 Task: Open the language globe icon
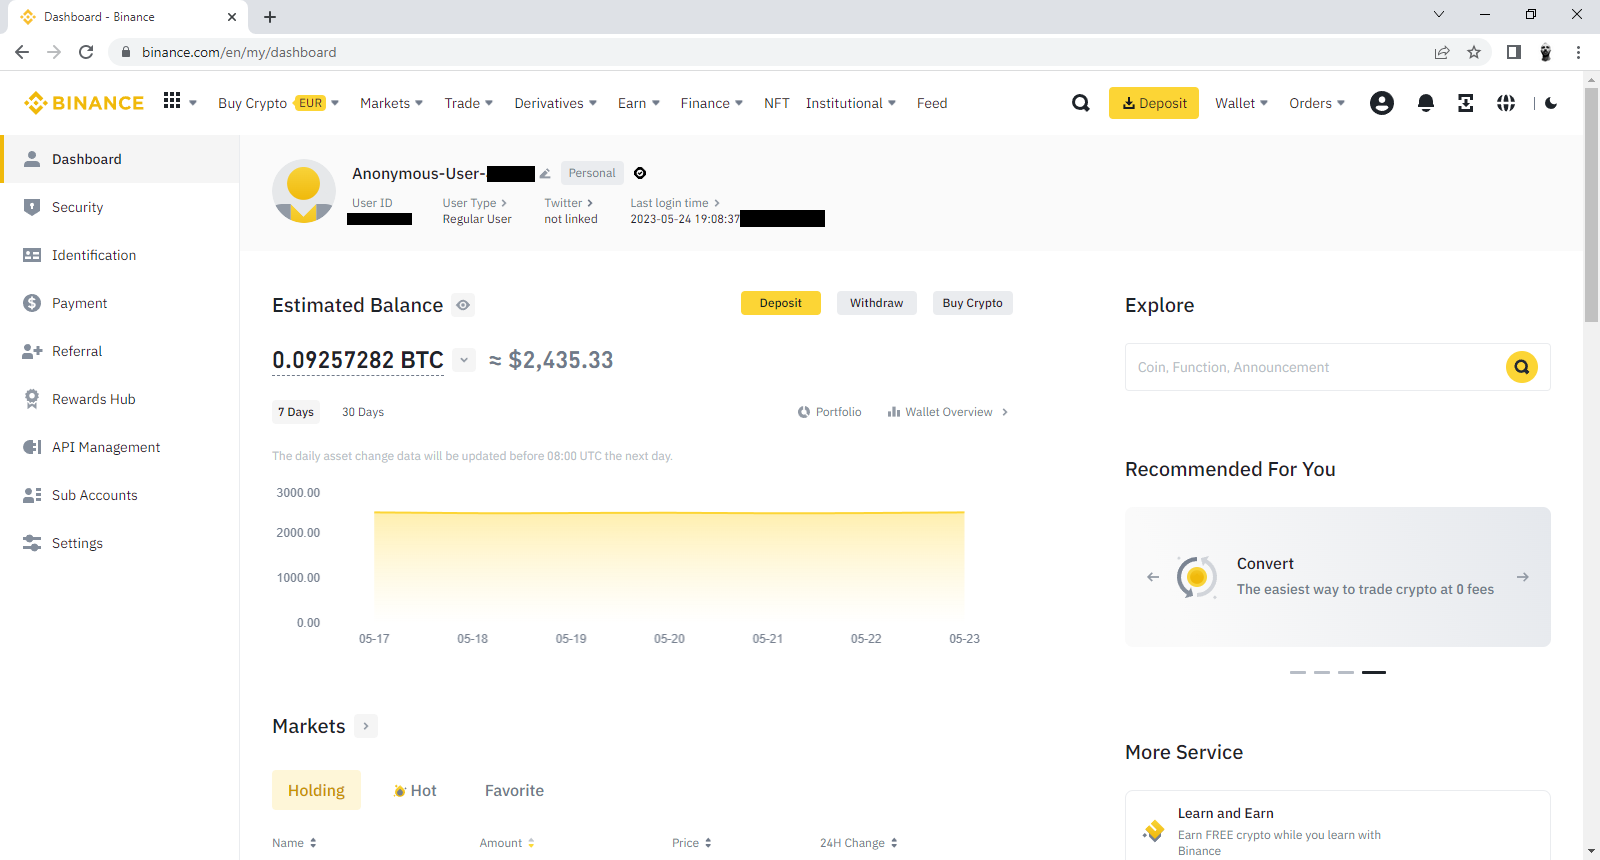(x=1506, y=103)
